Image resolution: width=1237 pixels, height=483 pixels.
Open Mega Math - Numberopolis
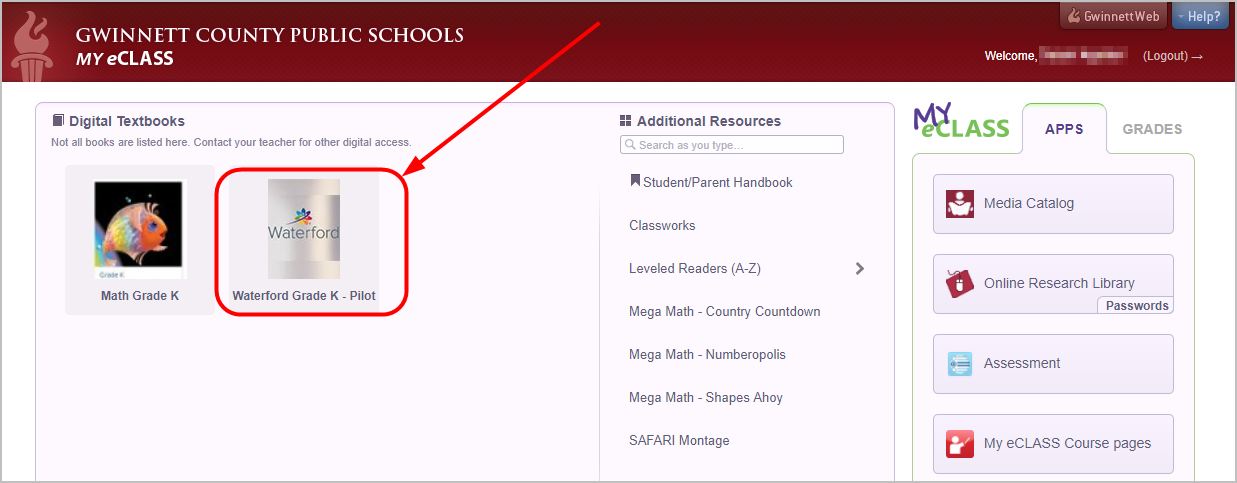click(x=707, y=354)
